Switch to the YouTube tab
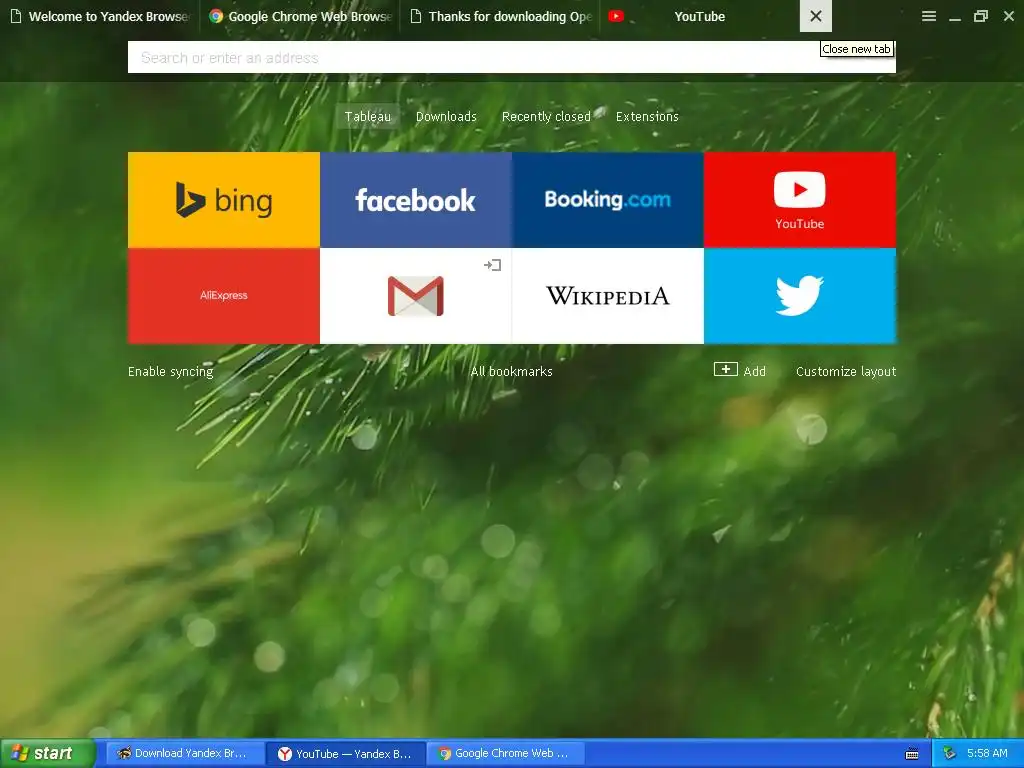1024x768 pixels. click(699, 16)
